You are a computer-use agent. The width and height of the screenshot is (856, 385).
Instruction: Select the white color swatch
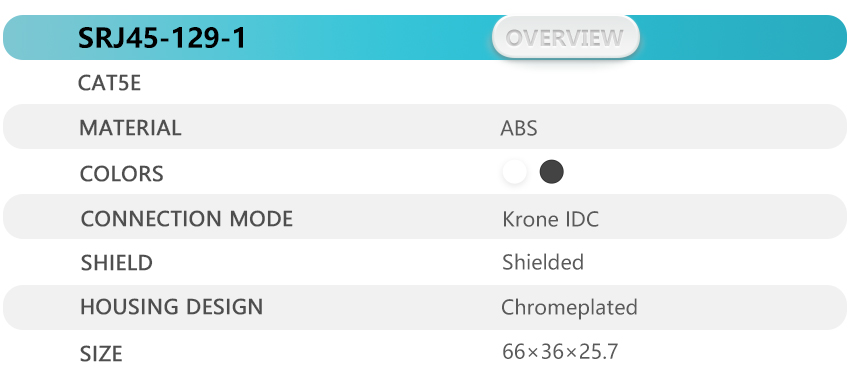click(514, 172)
